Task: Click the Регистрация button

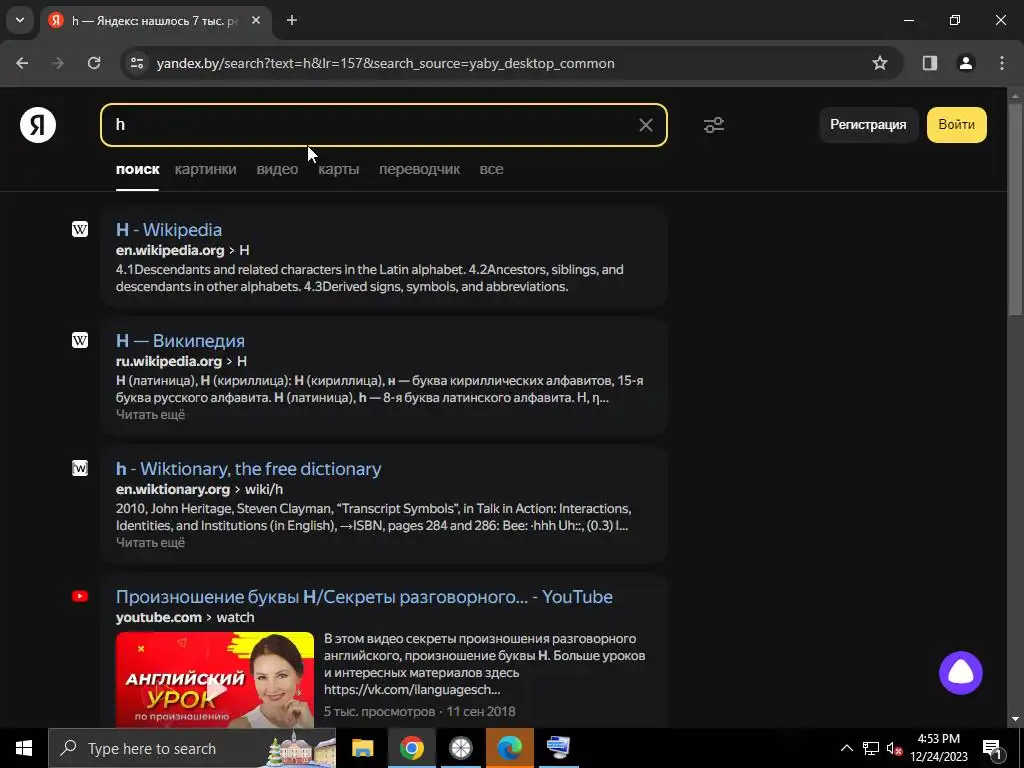Action: pyautogui.click(x=868, y=125)
